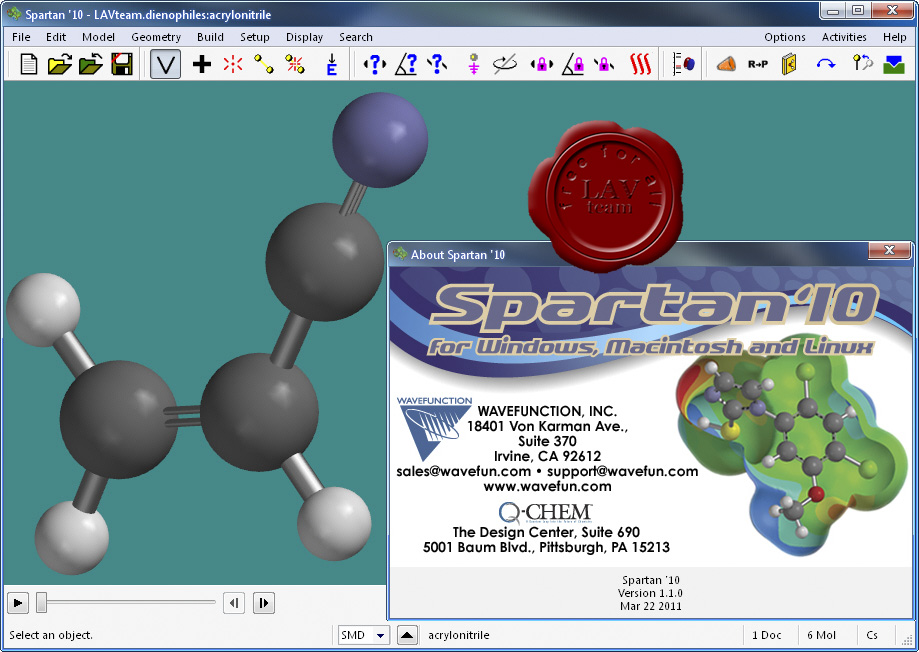Screen dimensions: 919x652
Task: Open the Setup menu
Action: click(x=254, y=37)
